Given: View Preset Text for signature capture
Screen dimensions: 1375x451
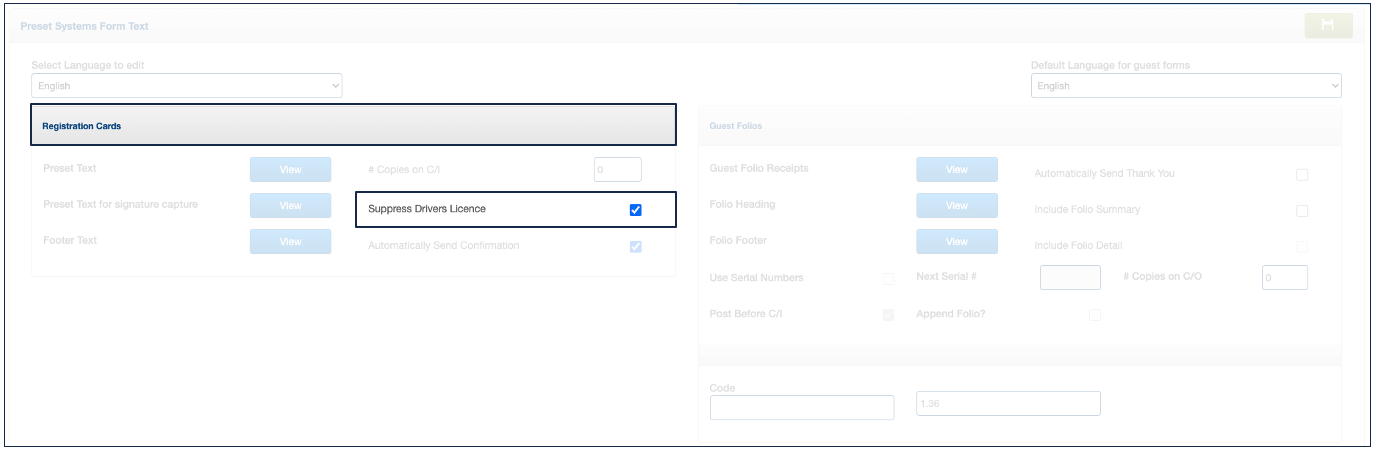Looking at the screenshot, I should pyautogui.click(x=290, y=206).
